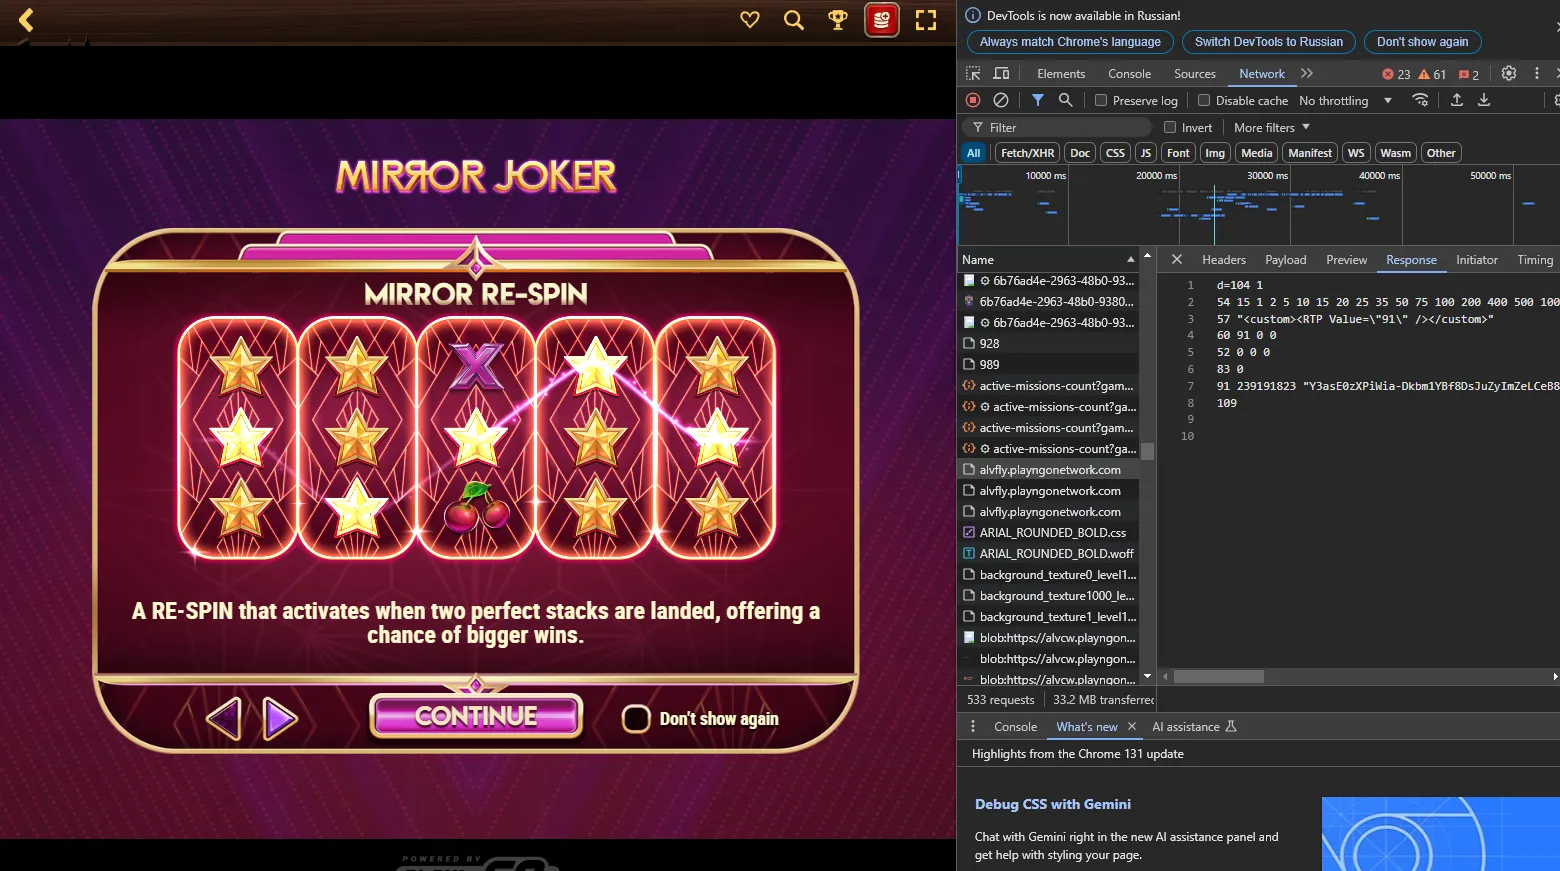Show more DevTools tabs chevron
The width and height of the screenshot is (1560, 871).
(1307, 74)
